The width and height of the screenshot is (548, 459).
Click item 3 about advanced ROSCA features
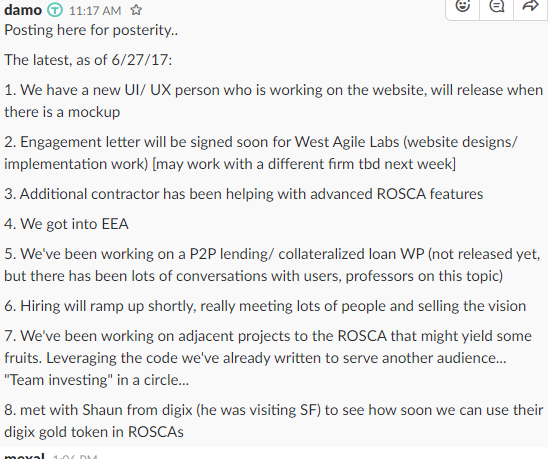(x=244, y=194)
